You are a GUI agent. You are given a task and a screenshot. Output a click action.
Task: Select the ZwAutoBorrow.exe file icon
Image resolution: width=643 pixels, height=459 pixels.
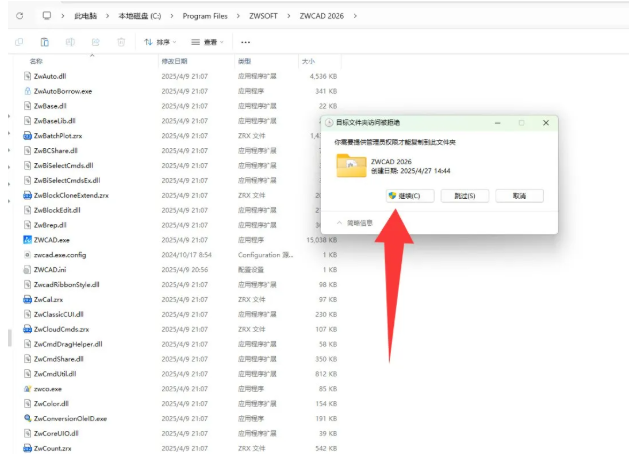click(x=26, y=91)
